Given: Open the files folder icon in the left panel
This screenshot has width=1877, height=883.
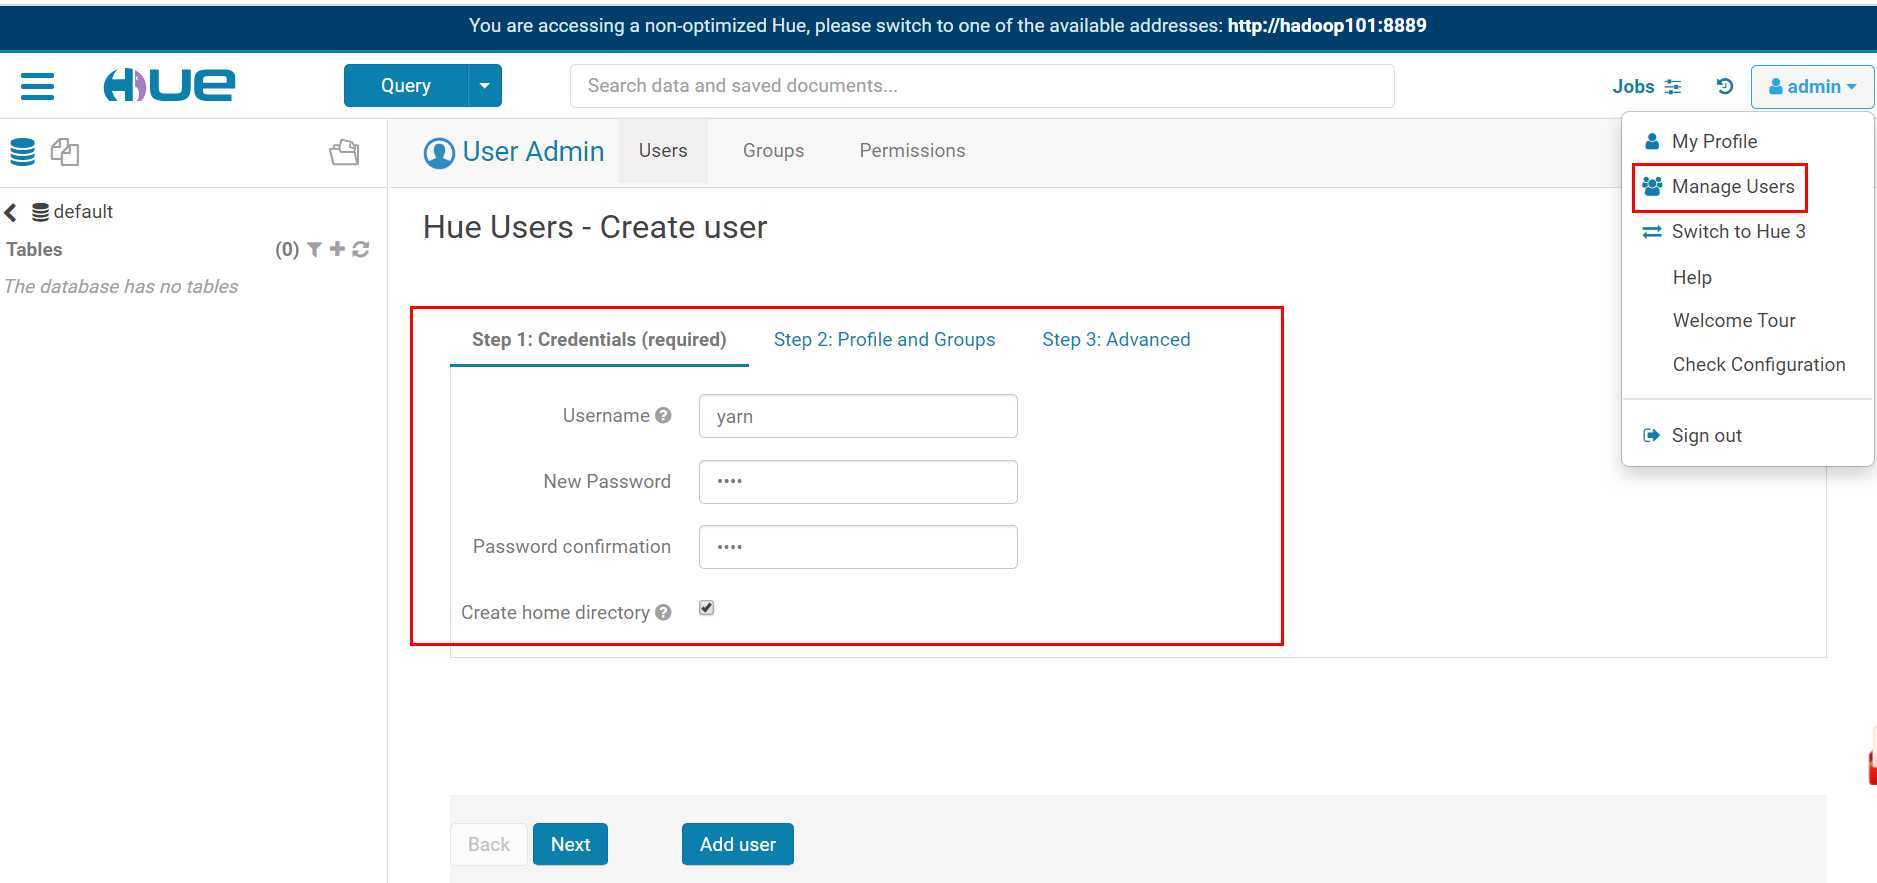Looking at the screenshot, I should click(x=344, y=152).
